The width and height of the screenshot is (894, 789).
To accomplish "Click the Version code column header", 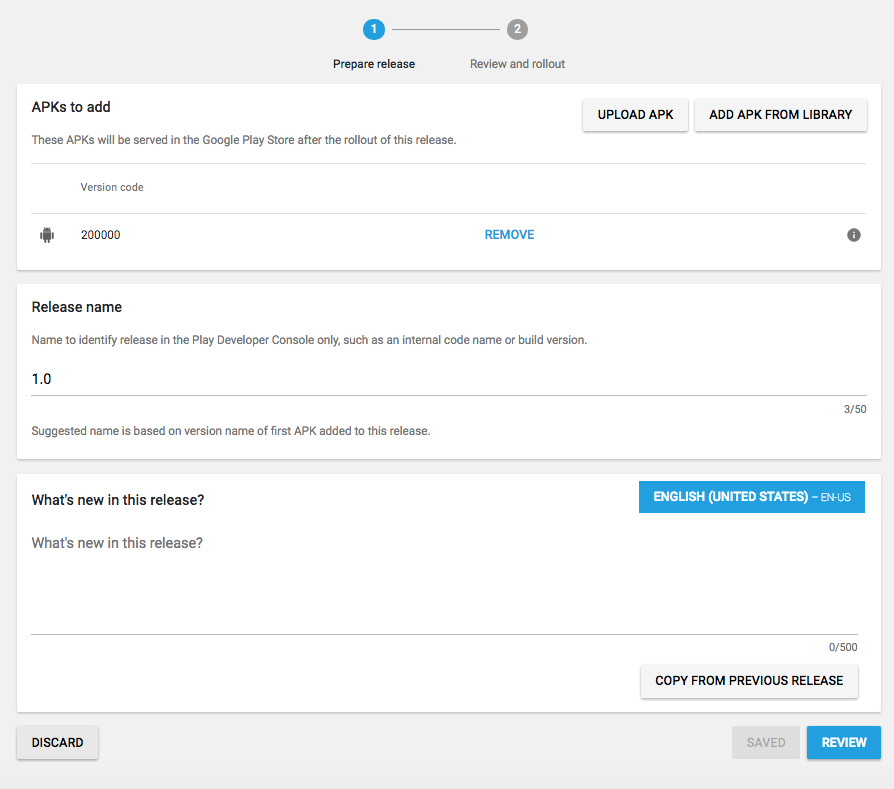I will pos(112,187).
